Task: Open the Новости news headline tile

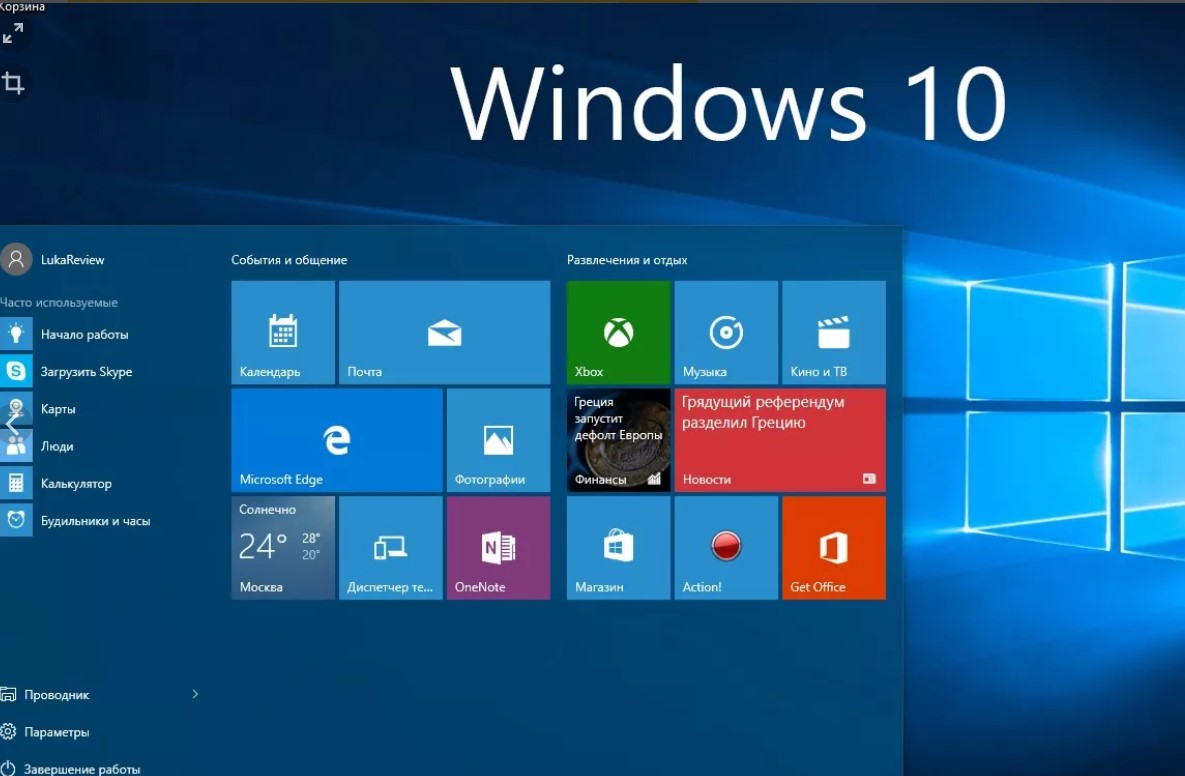Action: pos(779,440)
